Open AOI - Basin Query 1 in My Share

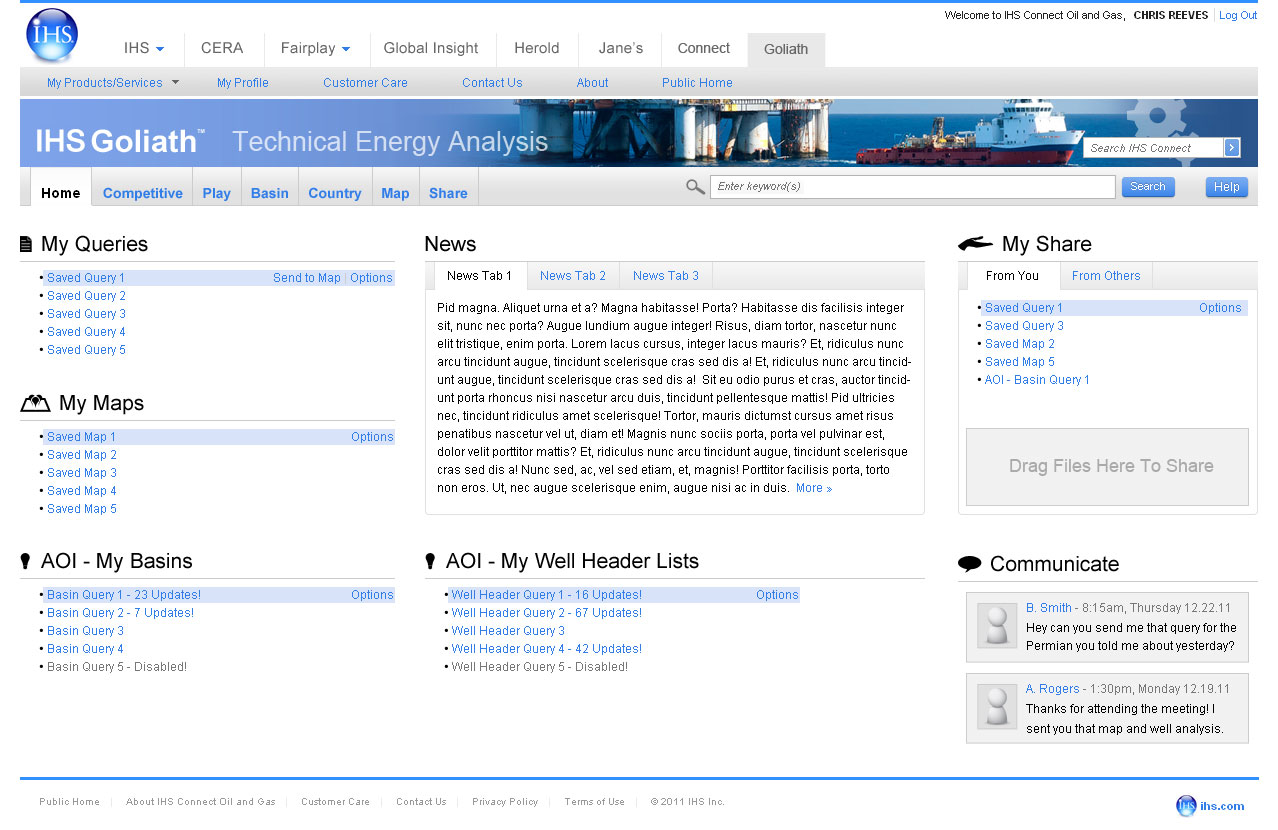[1037, 380]
